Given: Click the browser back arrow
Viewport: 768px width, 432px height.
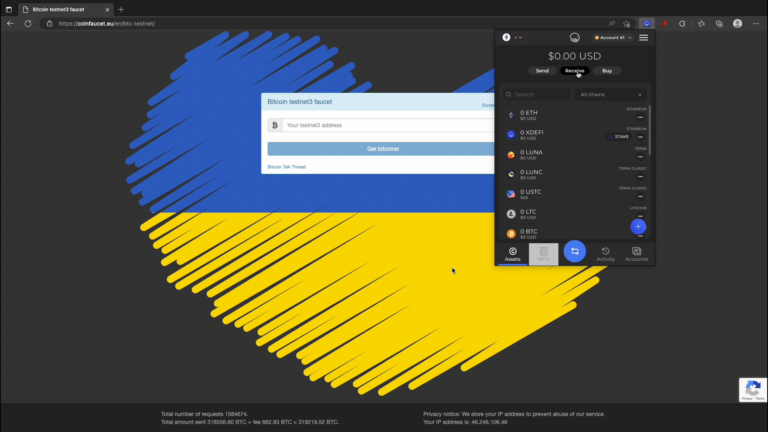Looking at the screenshot, I should coord(10,23).
